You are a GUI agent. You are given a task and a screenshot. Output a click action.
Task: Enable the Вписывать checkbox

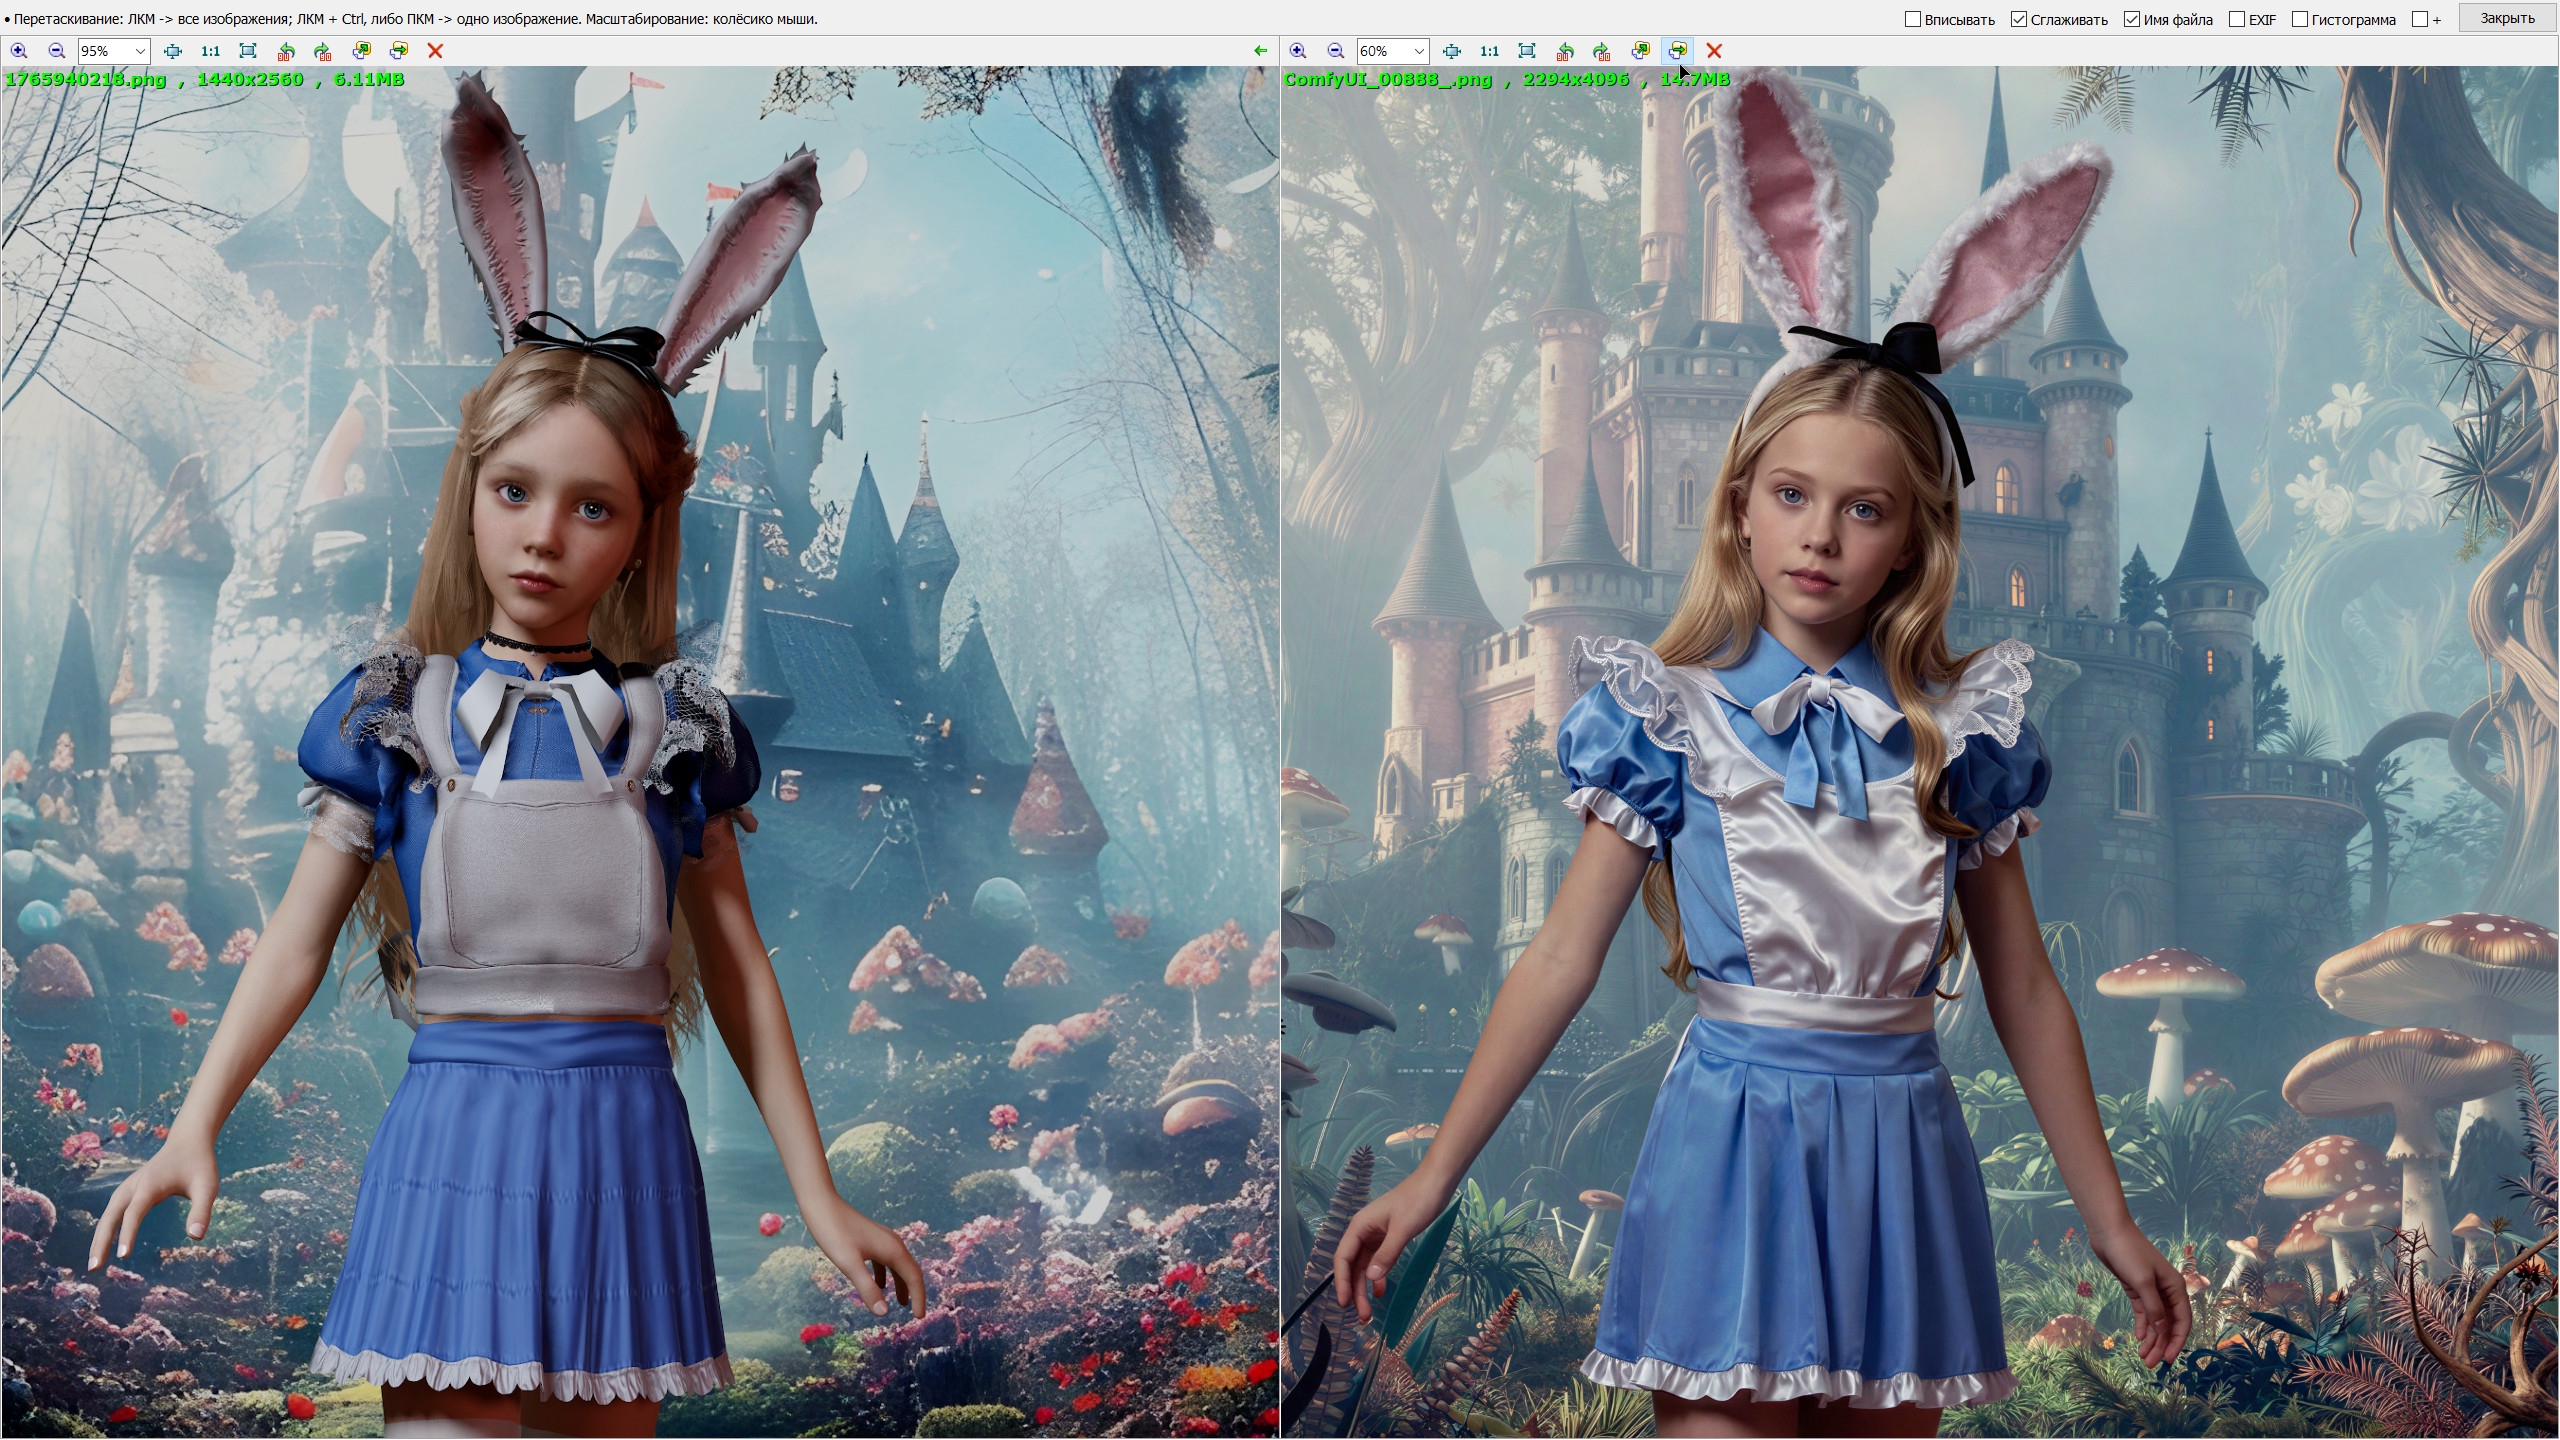[1913, 19]
